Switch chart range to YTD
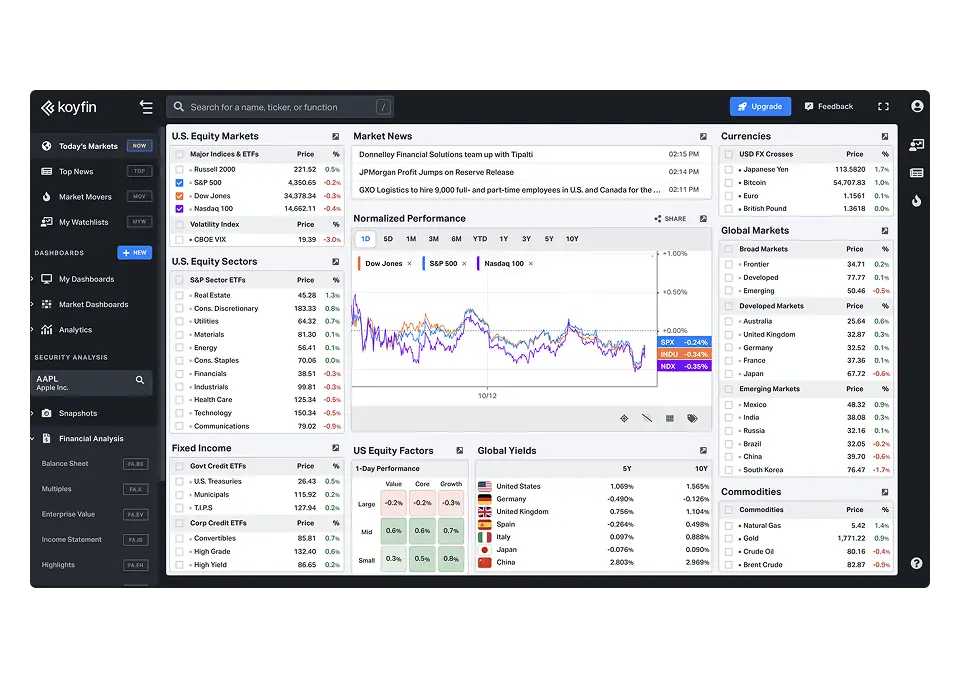Screen dimensions: 960x678 (480, 239)
